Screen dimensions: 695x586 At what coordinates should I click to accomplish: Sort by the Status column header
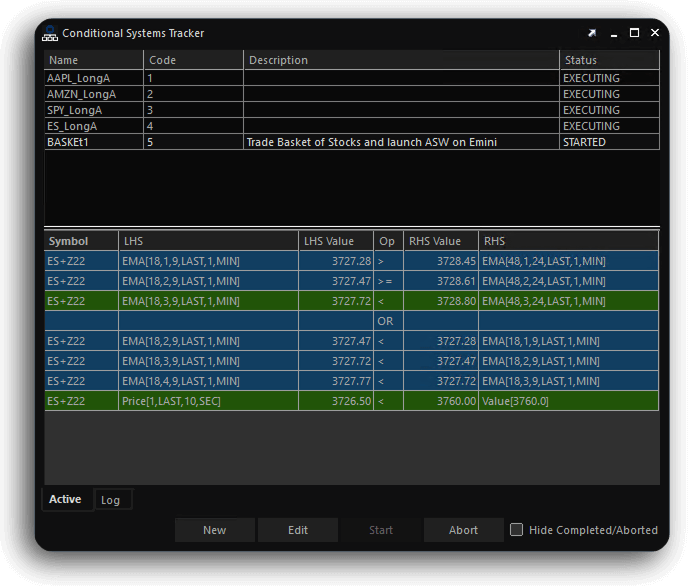pos(609,60)
